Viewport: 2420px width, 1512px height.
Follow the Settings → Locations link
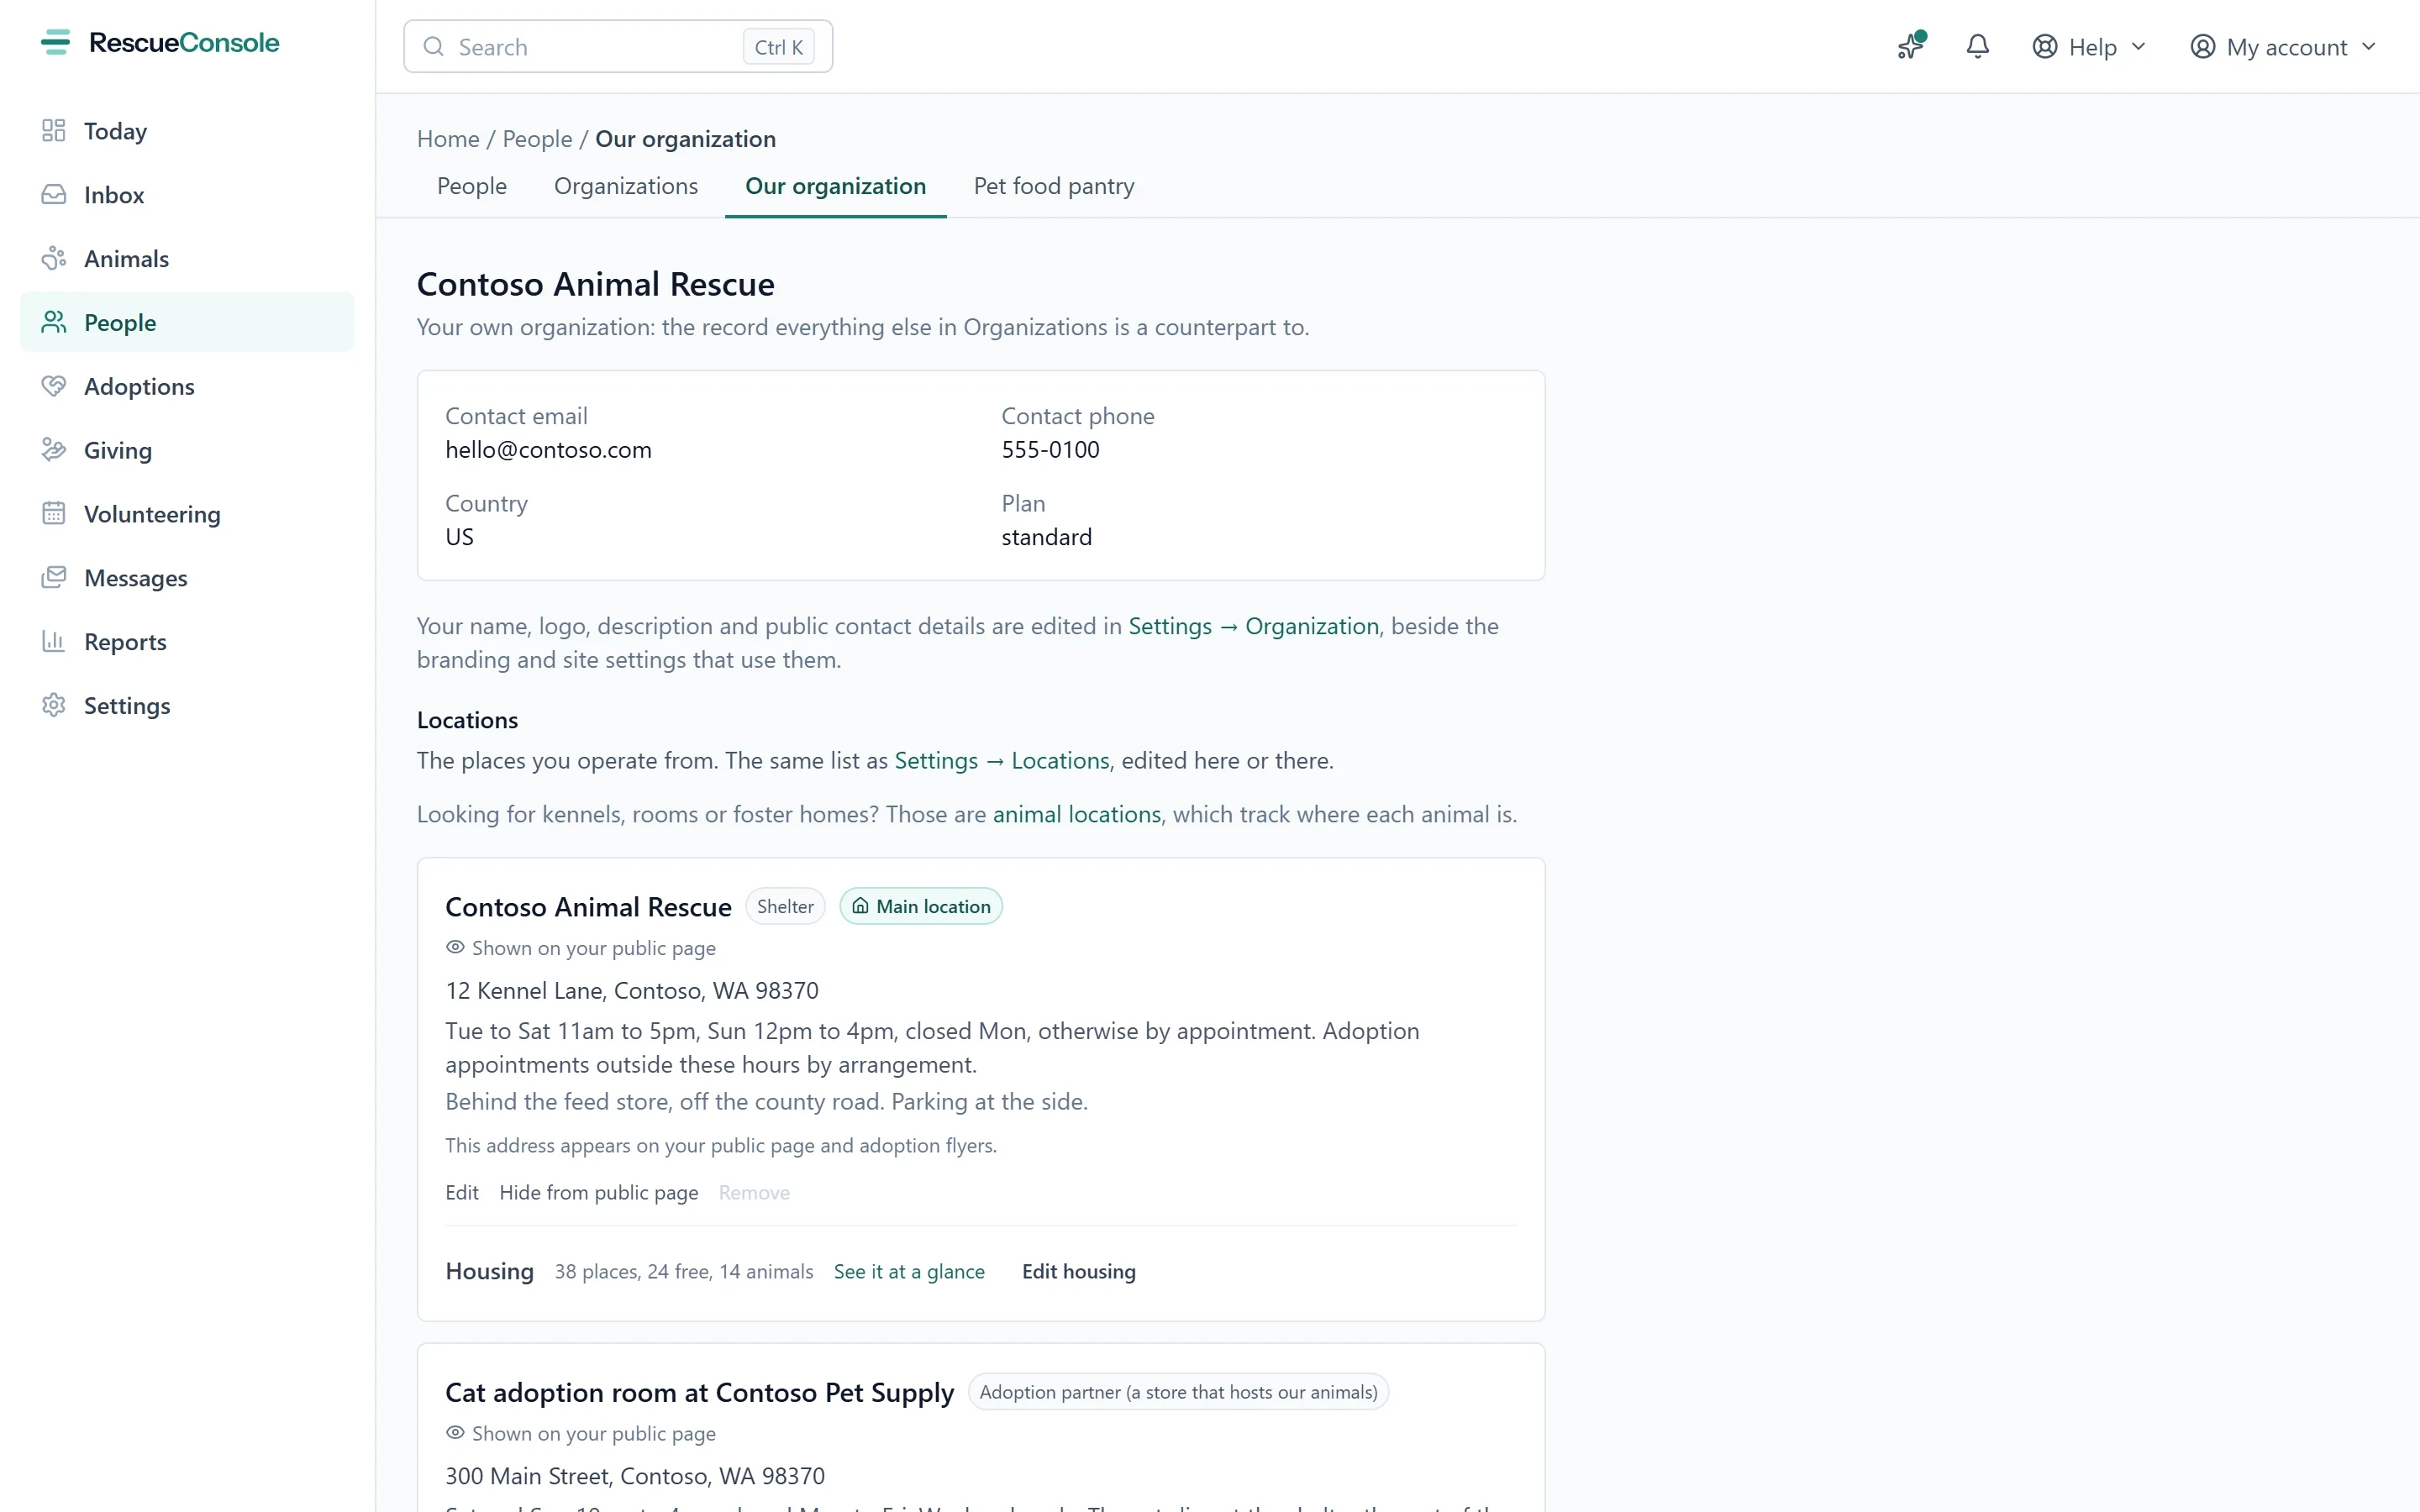pos(1002,761)
